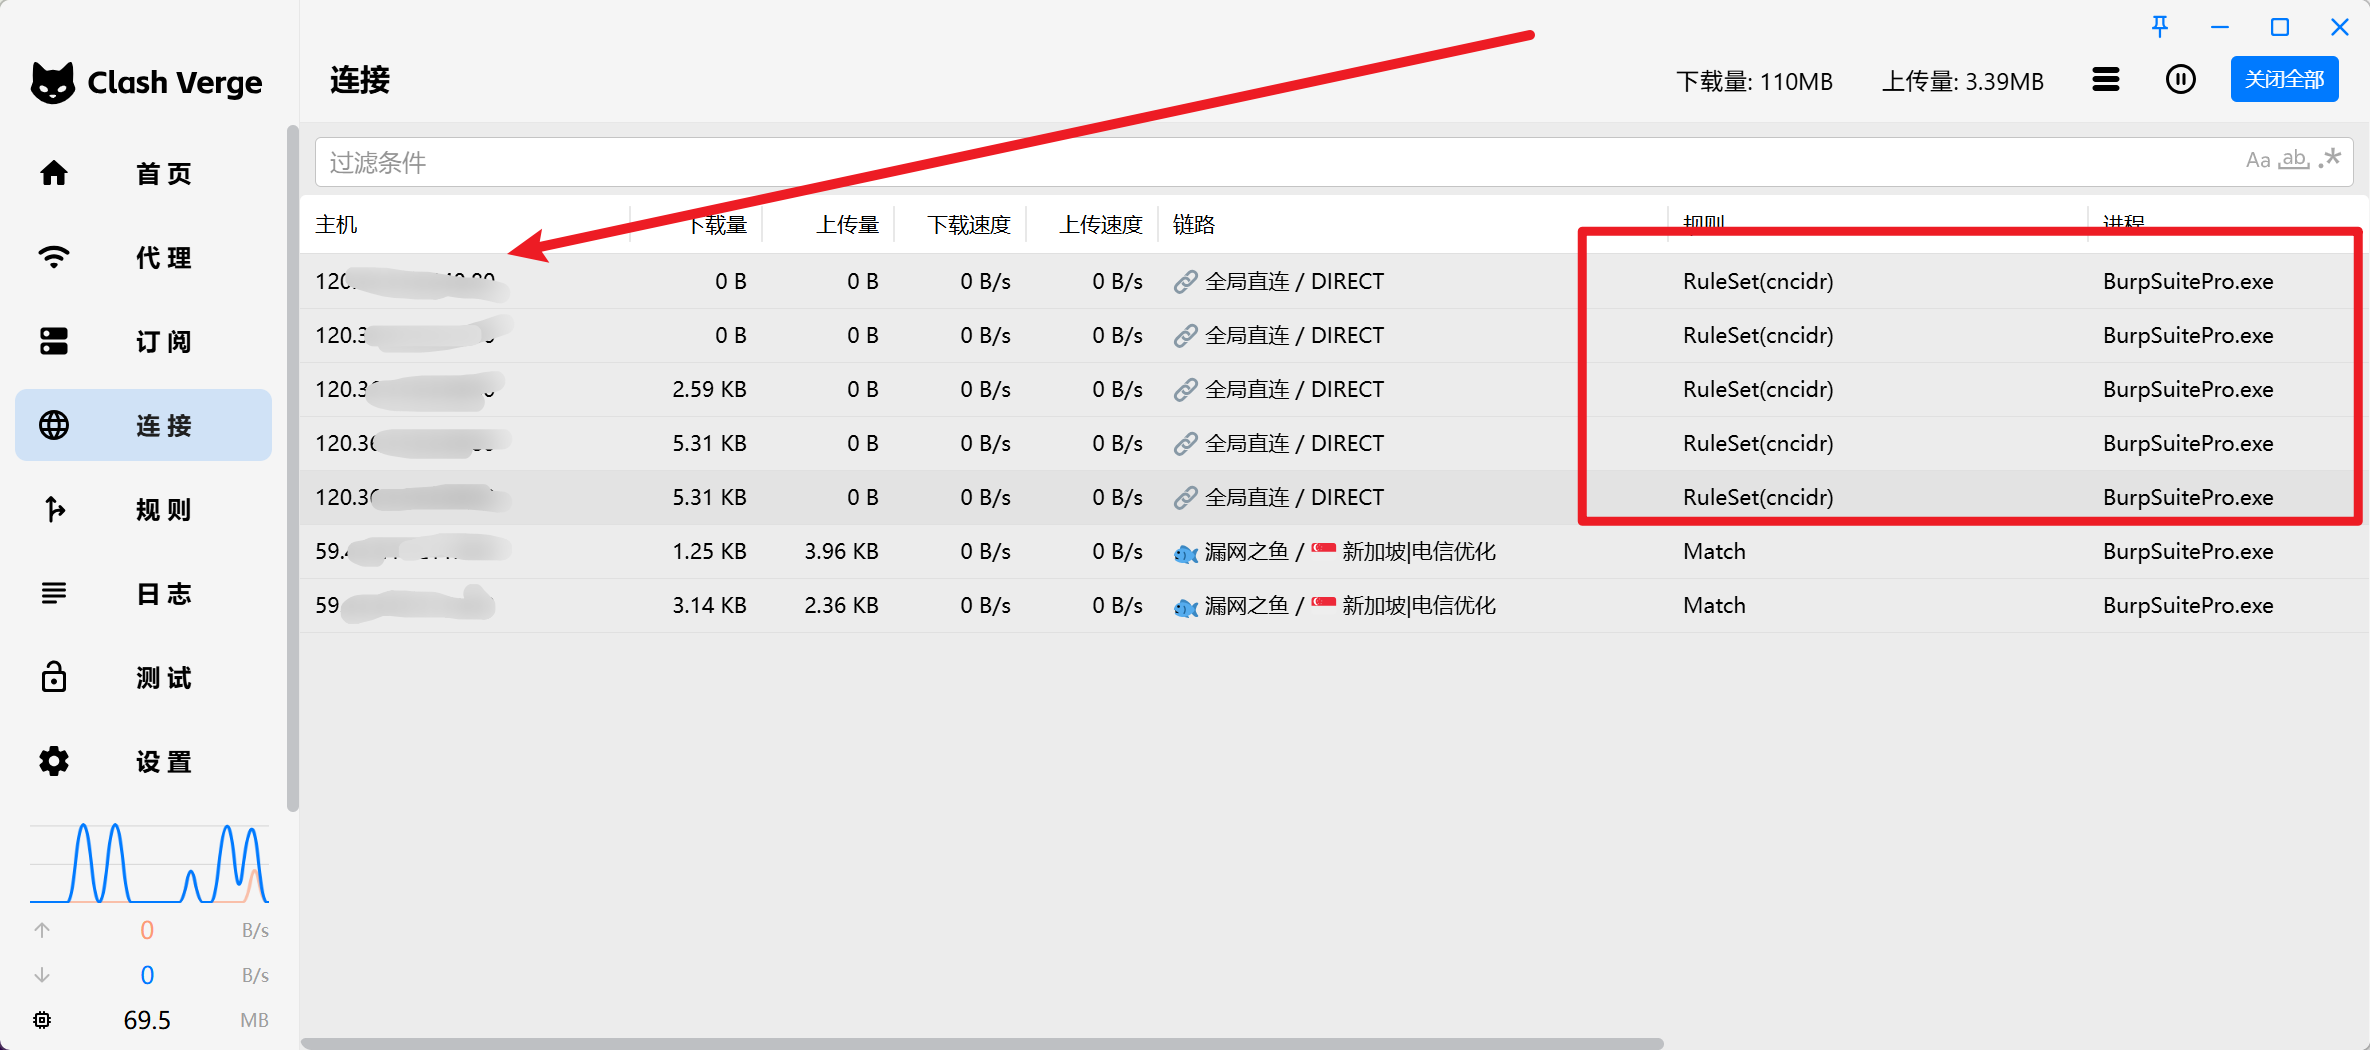Focus the 过滤条件 filter input
Viewport: 2370px width, 1050px height.
(1334, 162)
